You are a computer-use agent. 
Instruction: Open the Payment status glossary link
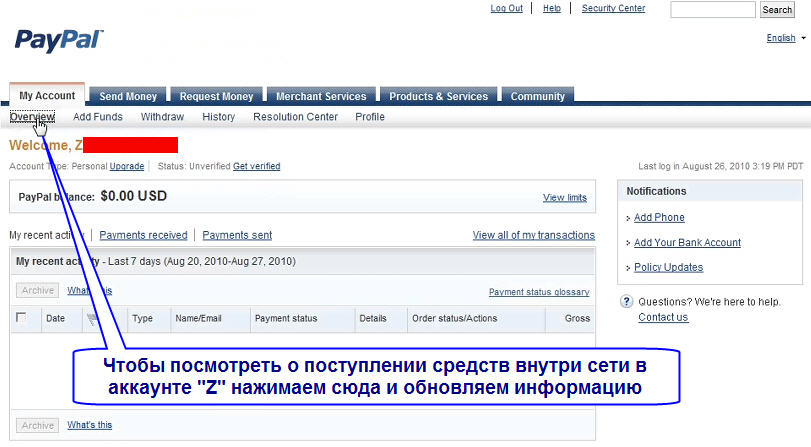point(539,292)
